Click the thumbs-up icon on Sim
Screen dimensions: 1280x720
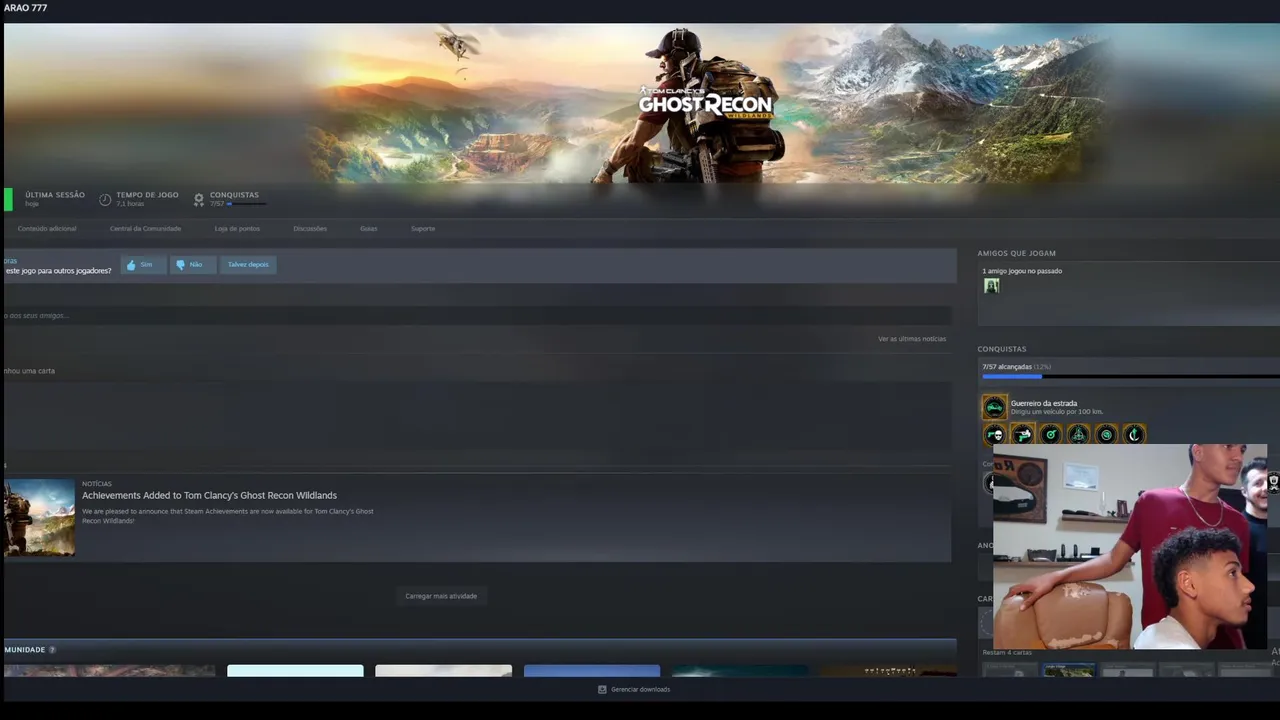click(x=131, y=265)
